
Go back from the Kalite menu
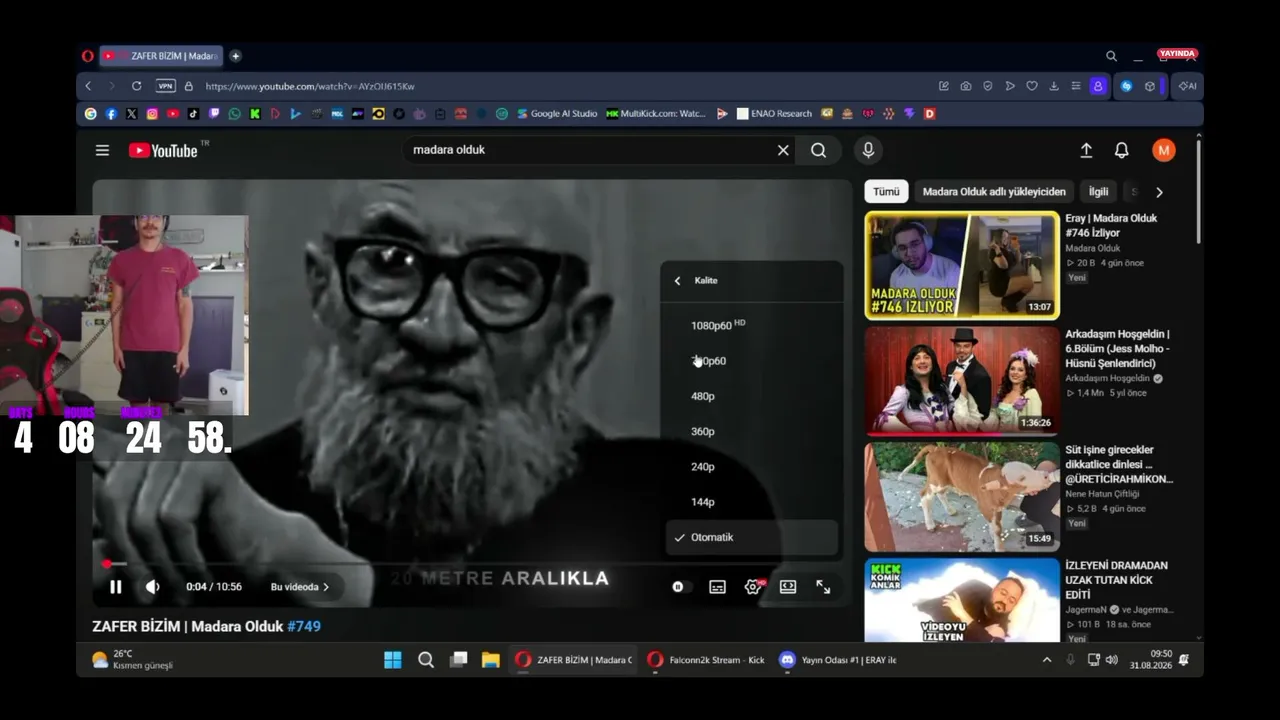(x=677, y=281)
